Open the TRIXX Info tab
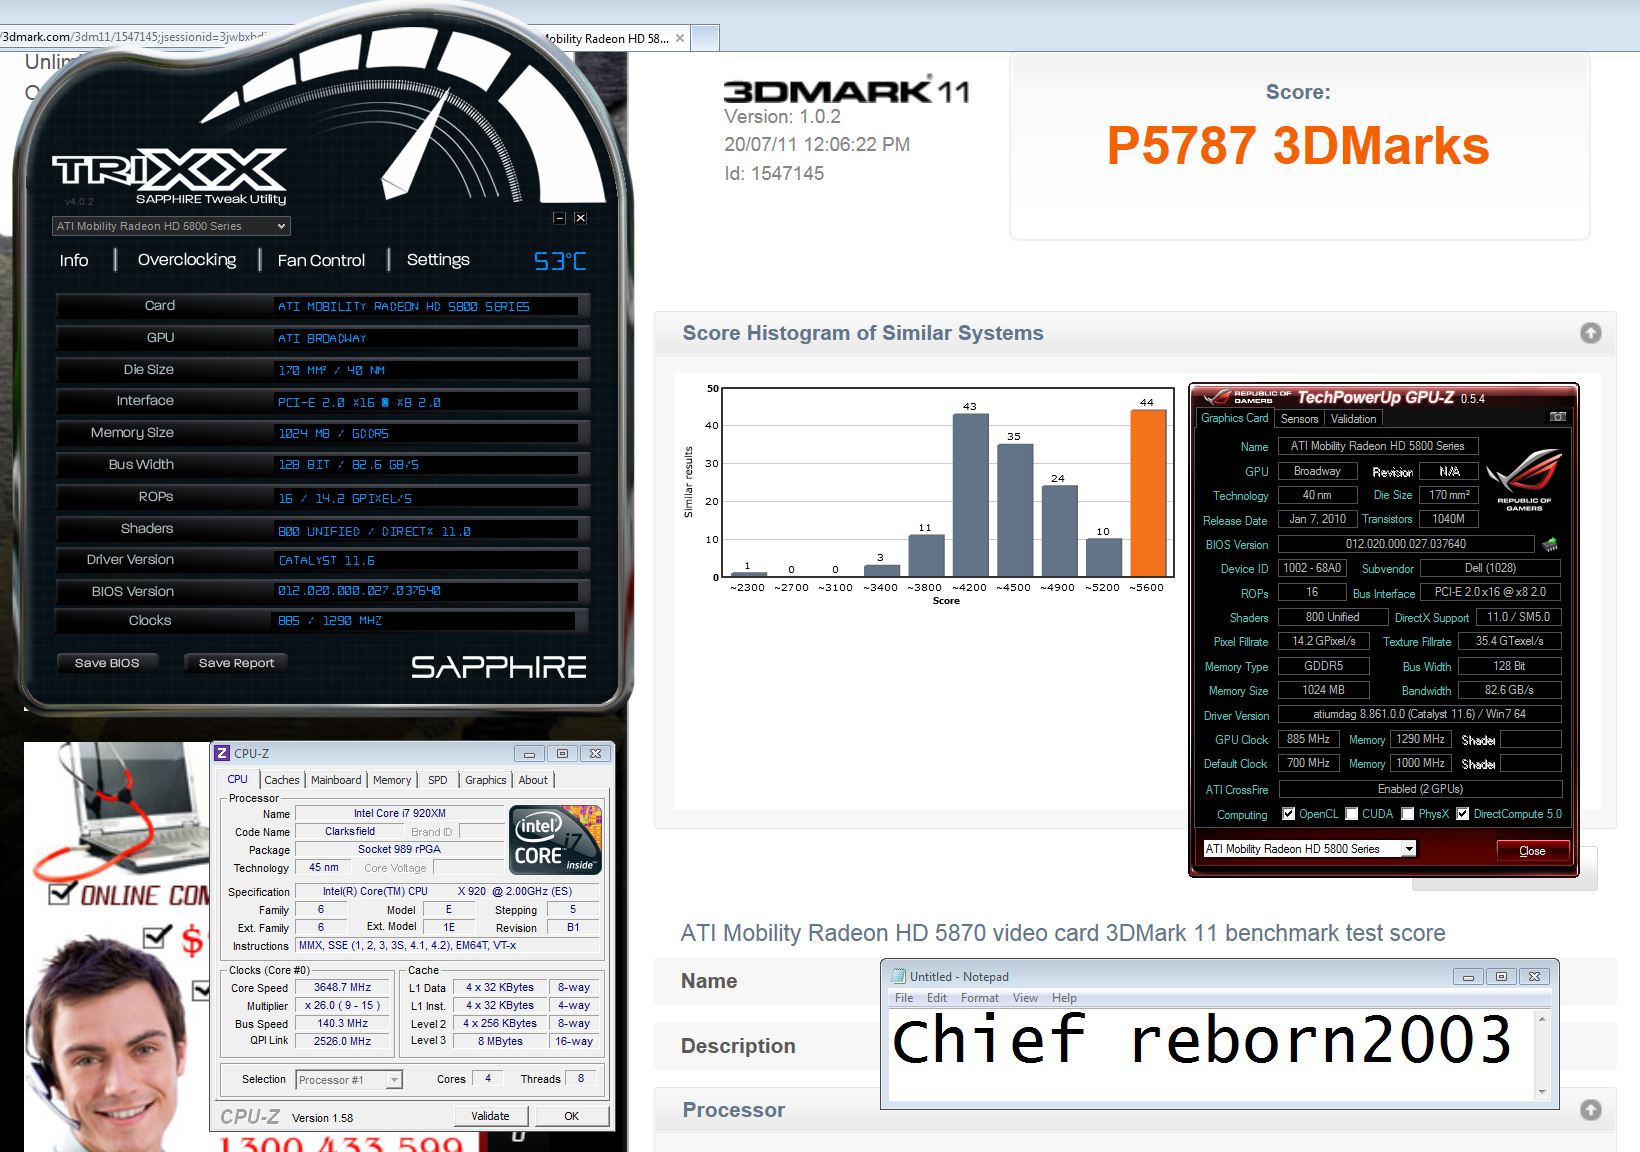Viewport: 1640px width, 1152px height. point(74,261)
